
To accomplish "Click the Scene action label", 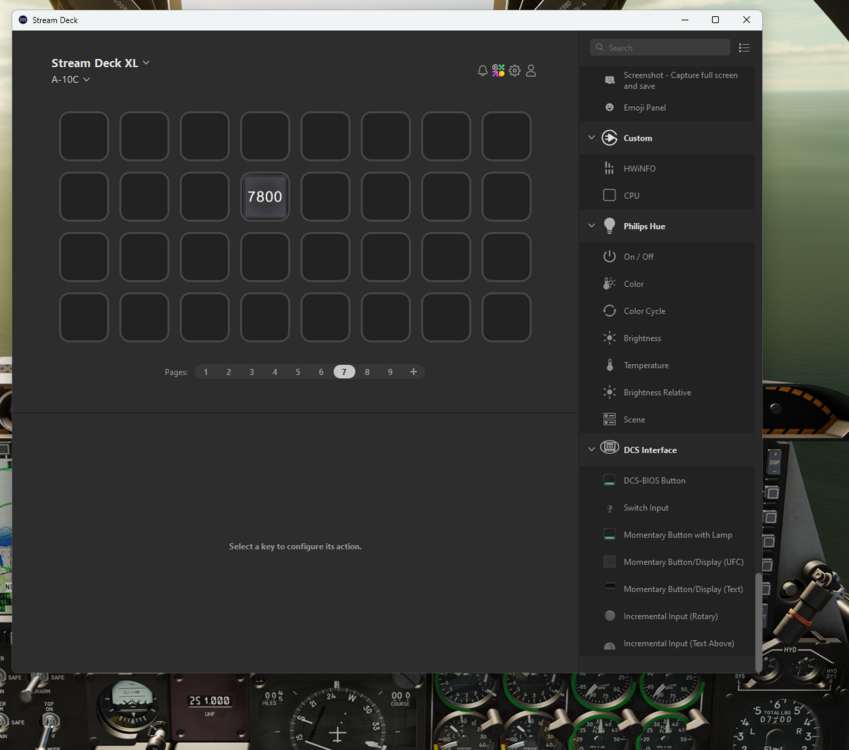I will pyautogui.click(x=634, y=420).
